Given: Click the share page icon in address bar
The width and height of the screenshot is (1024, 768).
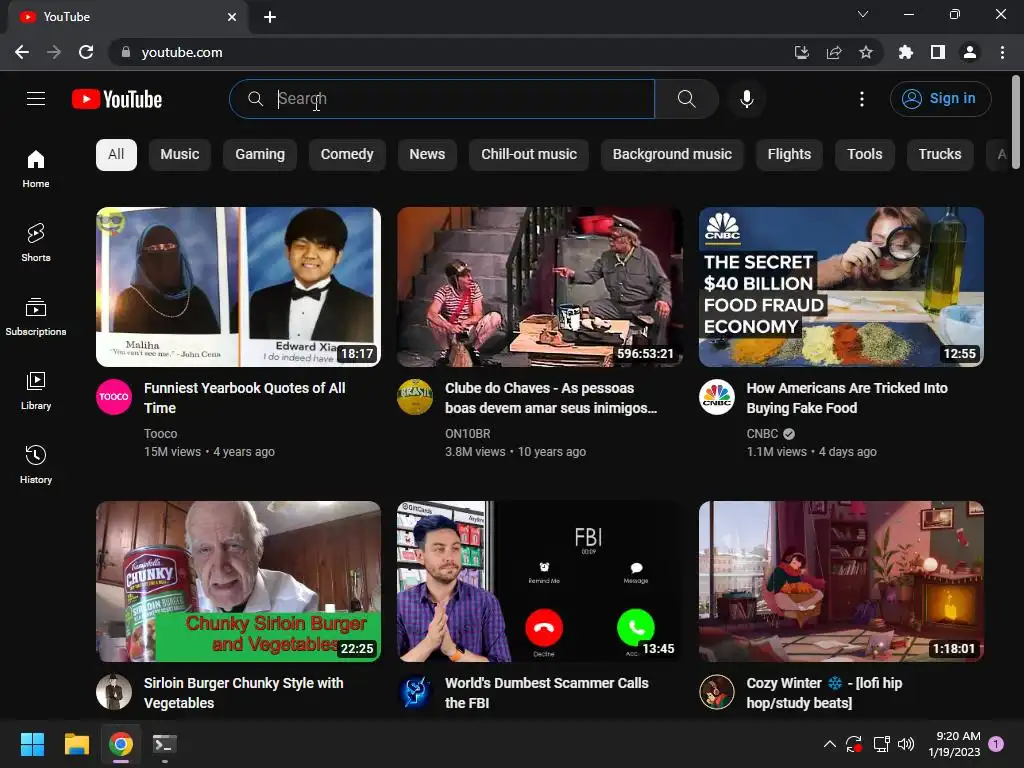Looking at the screenshot, I should click(x=834, y=52).
